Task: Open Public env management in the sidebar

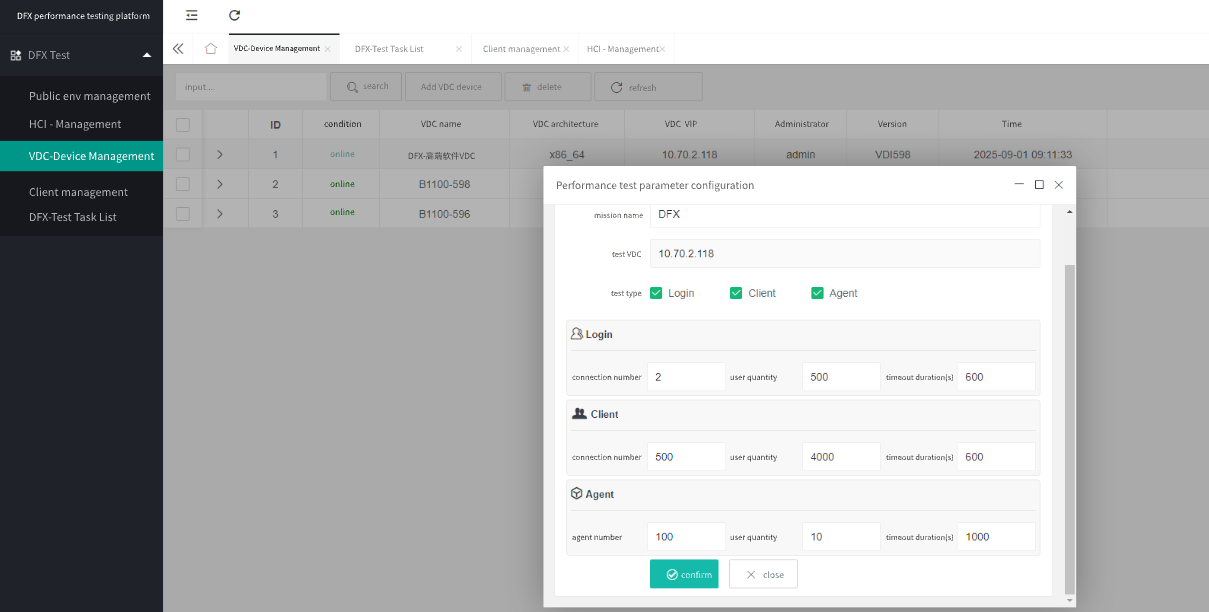Action: 89,96
